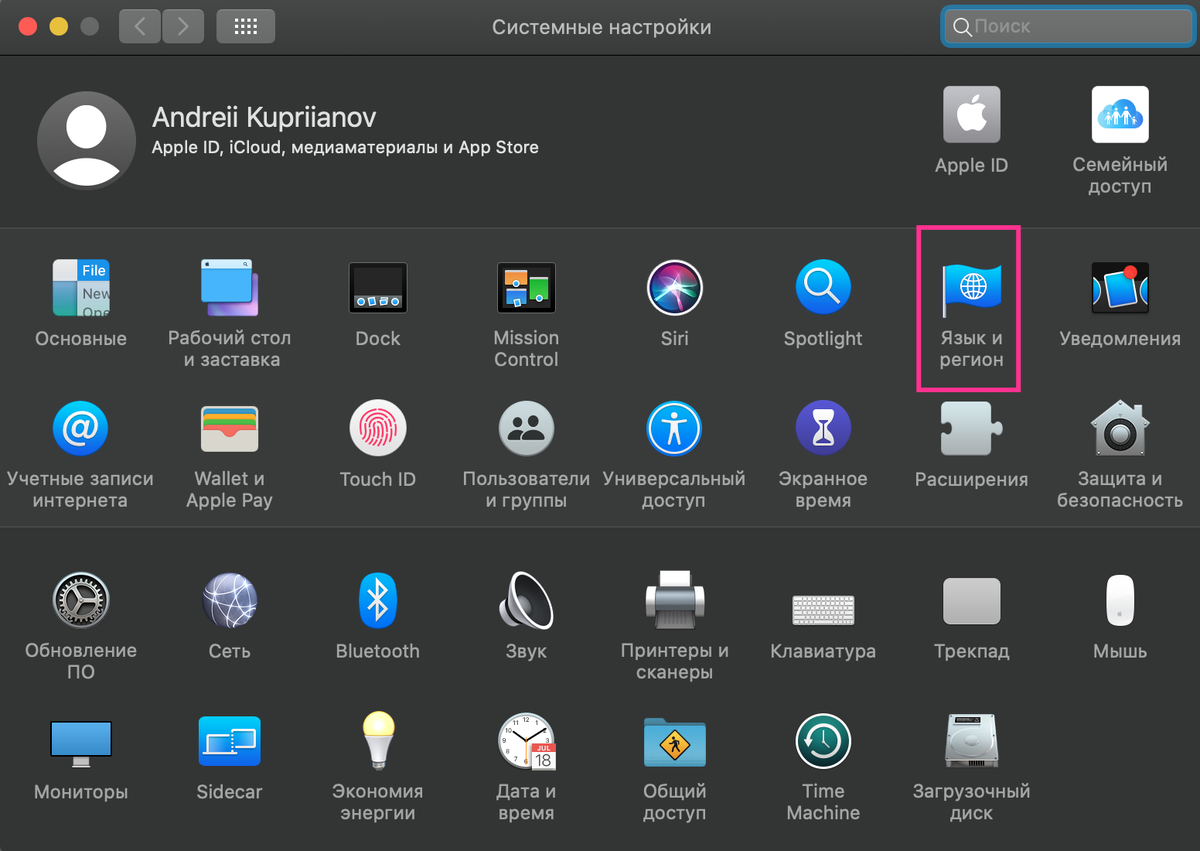
Task: Click the Поиск search field
Action: 1066,27
